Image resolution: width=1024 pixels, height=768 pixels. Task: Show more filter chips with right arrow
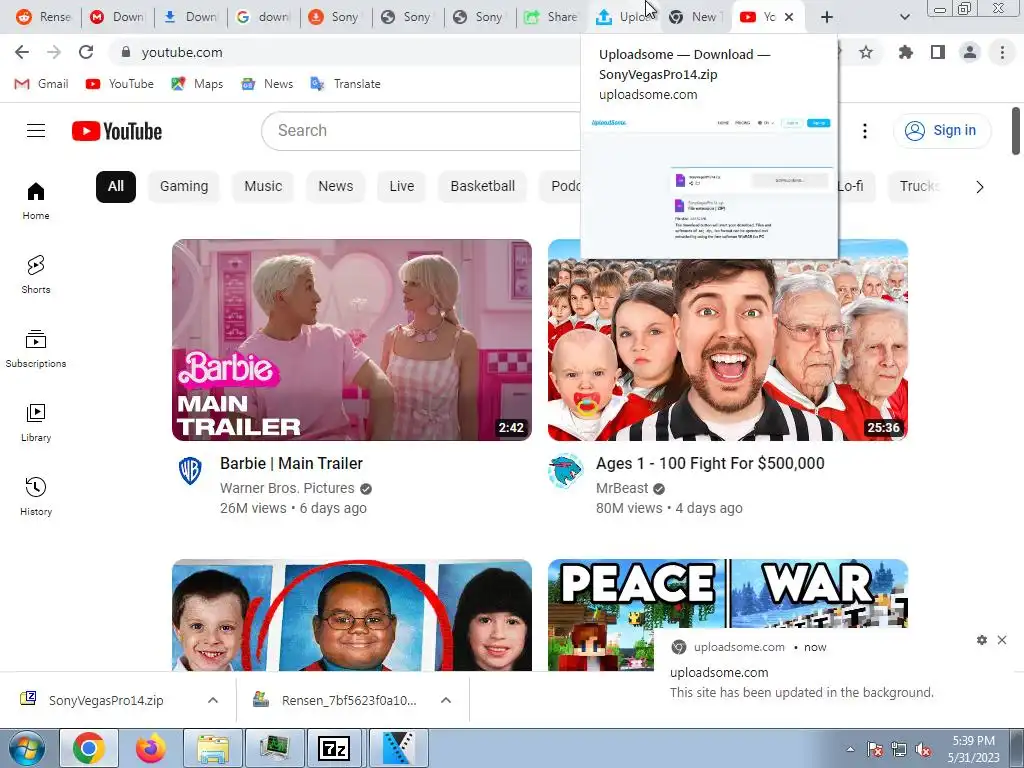[979, 187]
